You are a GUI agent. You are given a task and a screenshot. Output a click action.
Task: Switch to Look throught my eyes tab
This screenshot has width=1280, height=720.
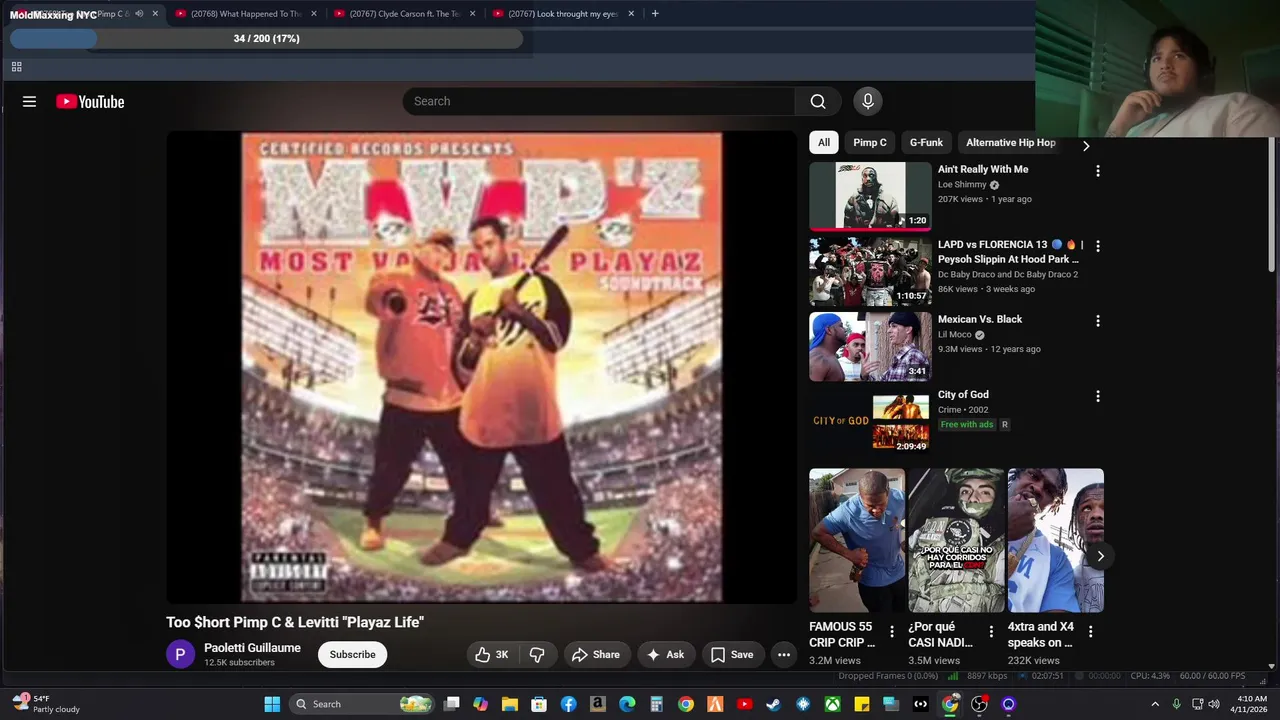pos(563,14)
